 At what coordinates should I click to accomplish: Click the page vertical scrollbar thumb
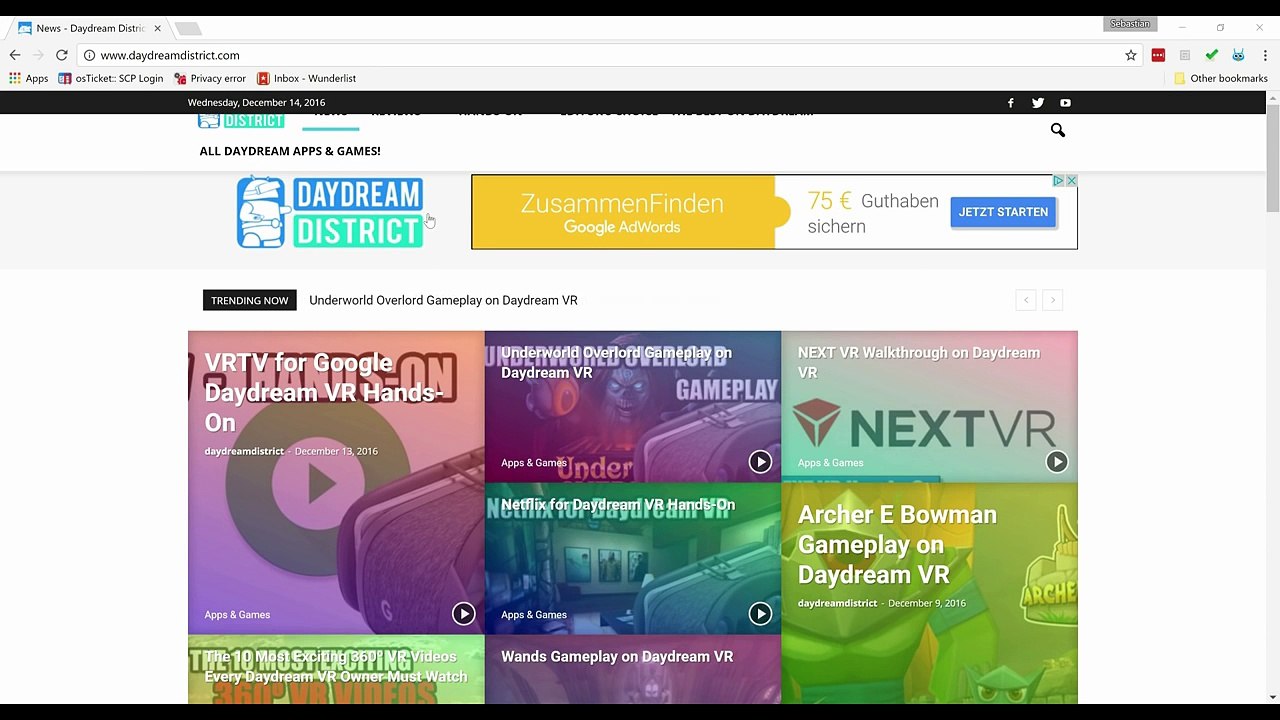1272,157
